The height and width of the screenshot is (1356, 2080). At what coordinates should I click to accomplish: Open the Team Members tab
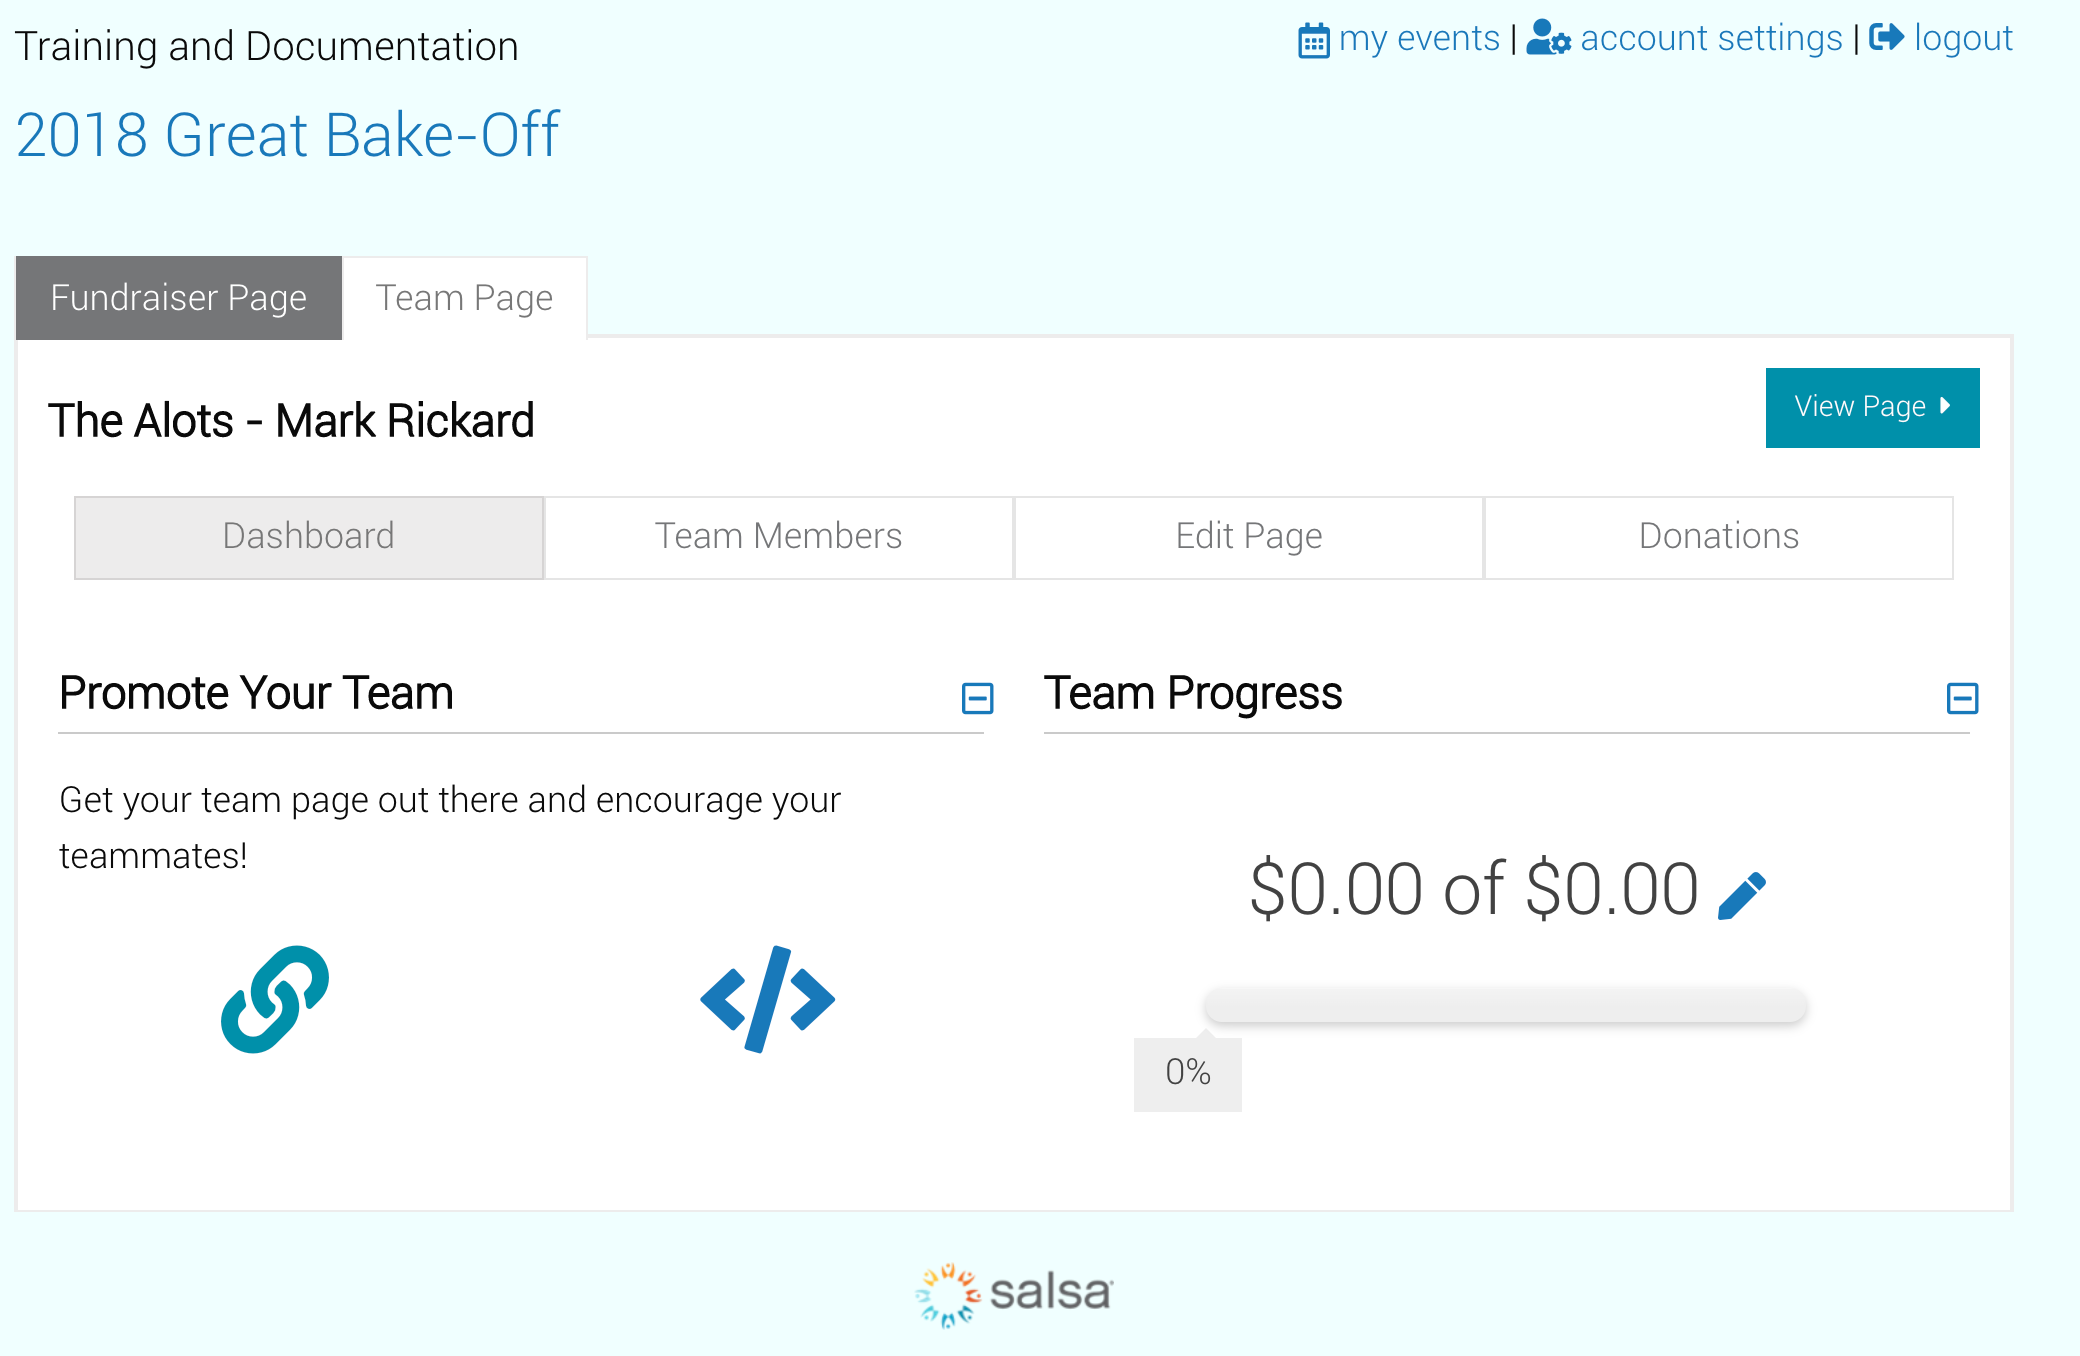pyautogui.click(x=778, y=537)
